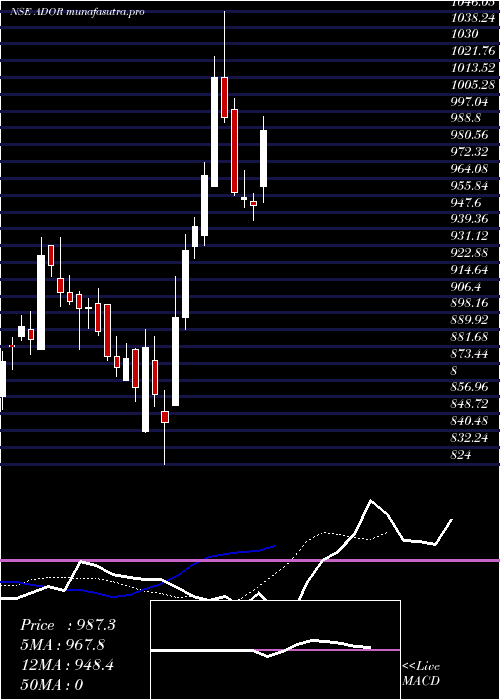Select the 856.96 price axis label

pos(470,387)
